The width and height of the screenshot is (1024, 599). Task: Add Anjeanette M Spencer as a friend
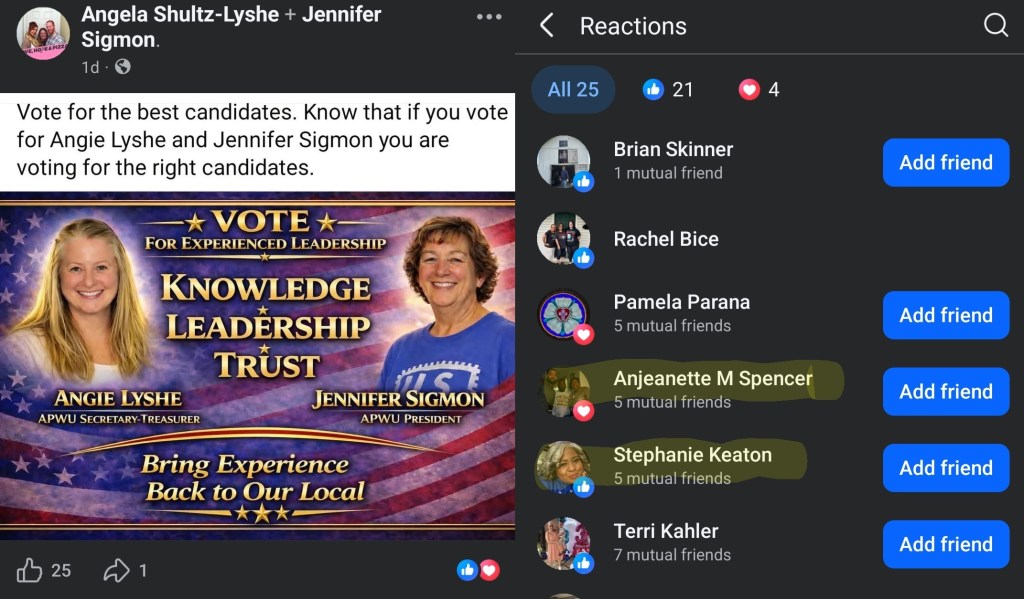click(x=946, y=391)
